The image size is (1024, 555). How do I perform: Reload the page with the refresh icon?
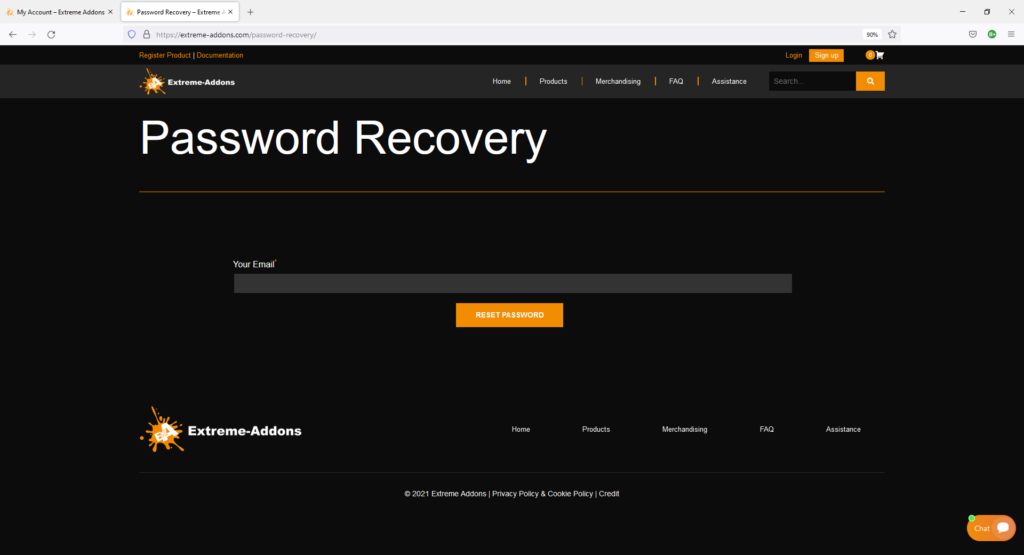pos(51,35)
